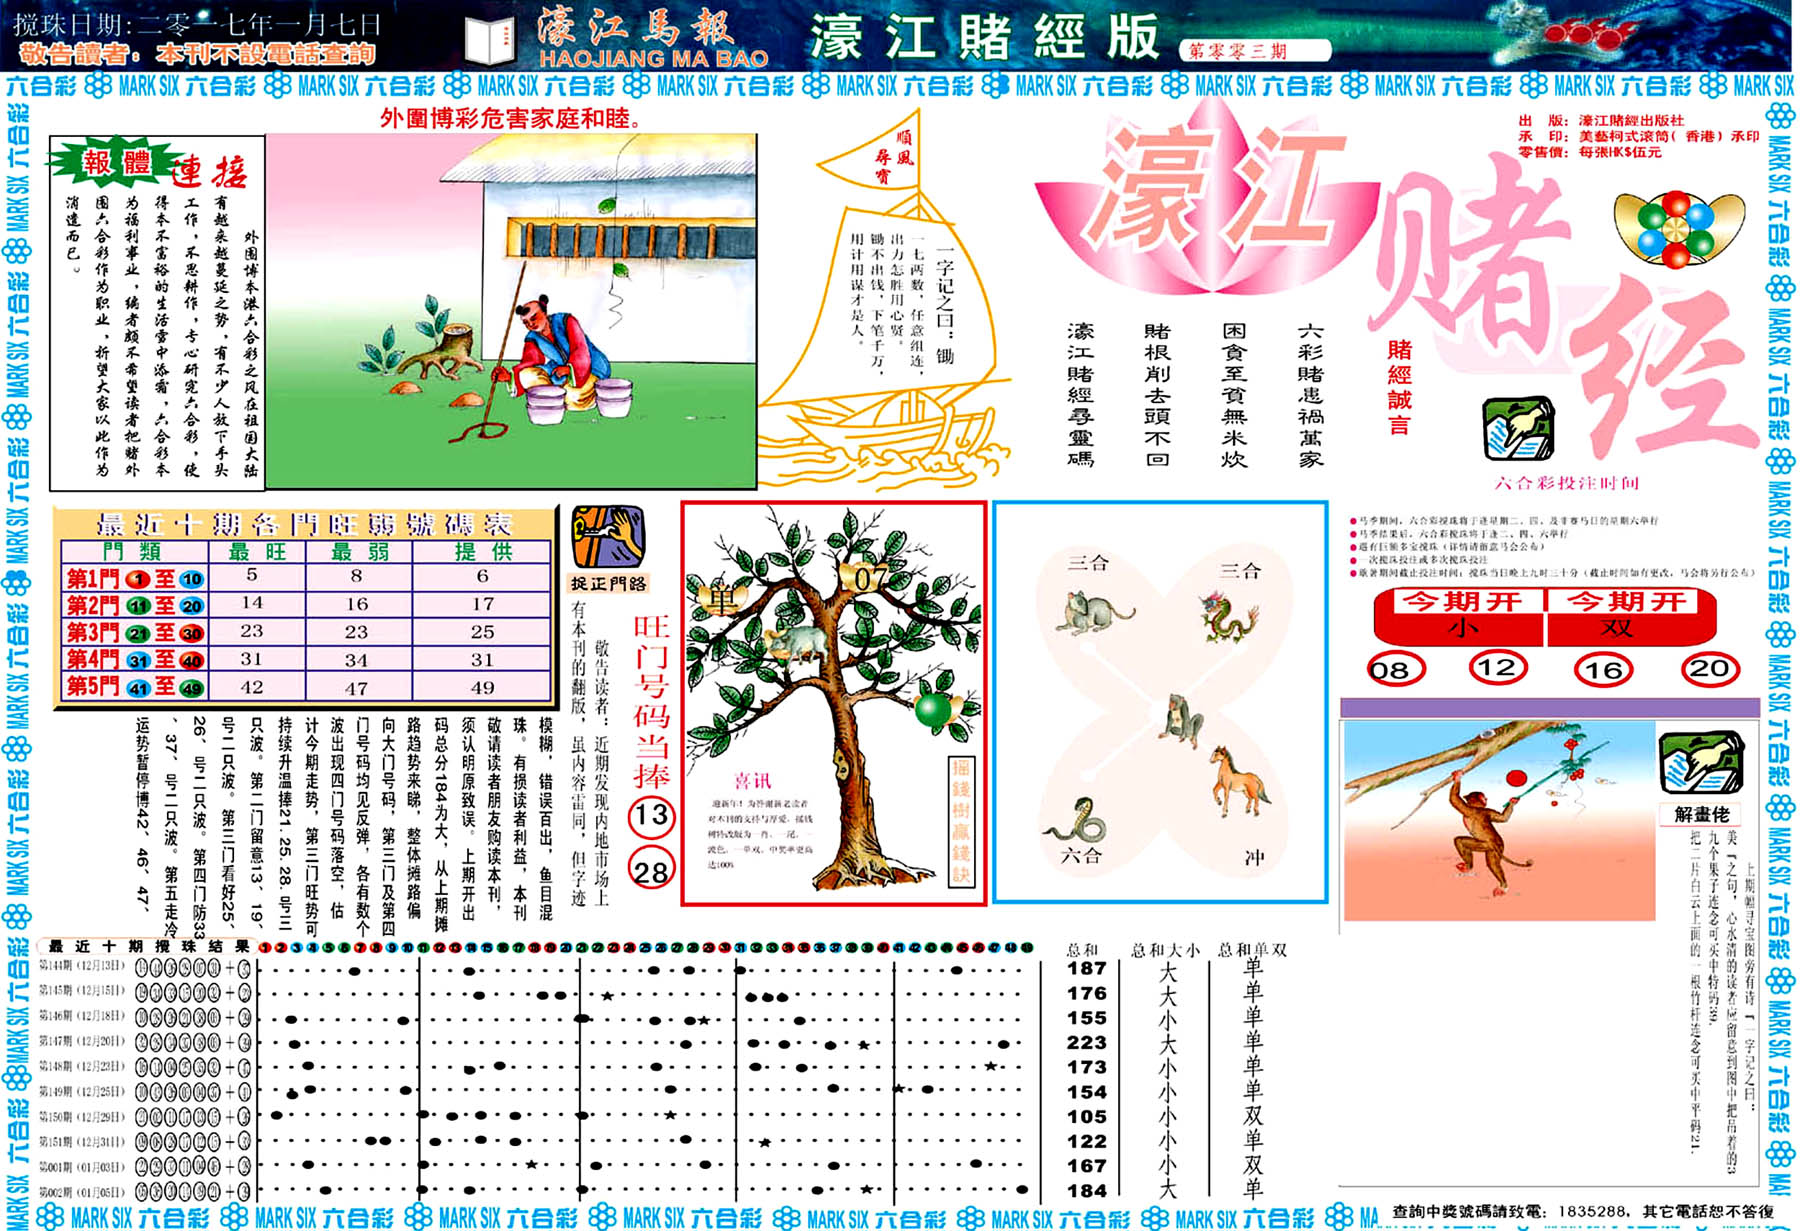
Task: Click the monkey in the zodiac box center
Action: [x=1181, y=721]
